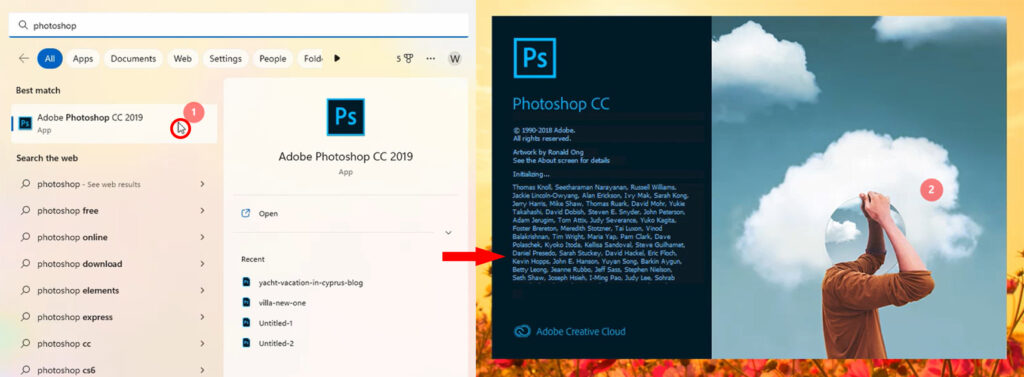Show more filters with the play arrow
The image size is (1024, 377).
pos(337,58)
